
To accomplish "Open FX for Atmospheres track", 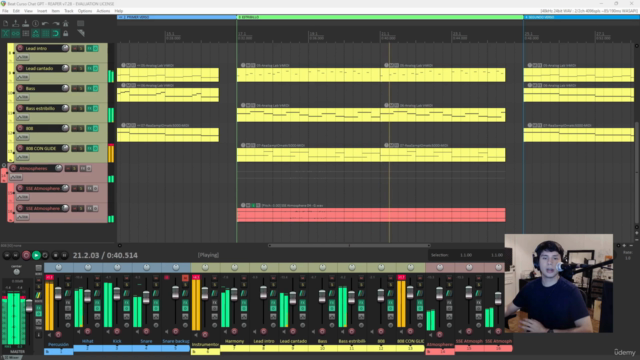I will 83,168.
